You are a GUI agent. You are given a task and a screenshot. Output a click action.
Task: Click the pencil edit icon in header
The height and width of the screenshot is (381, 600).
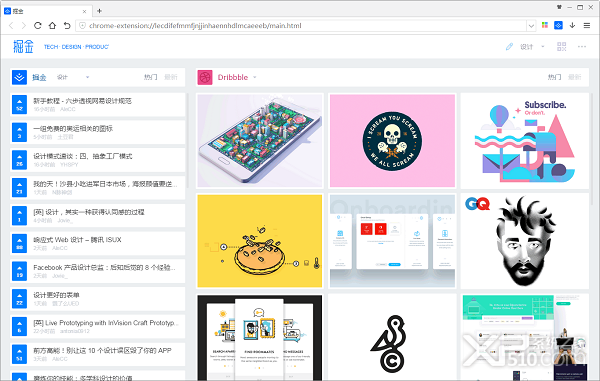(509, 47)
